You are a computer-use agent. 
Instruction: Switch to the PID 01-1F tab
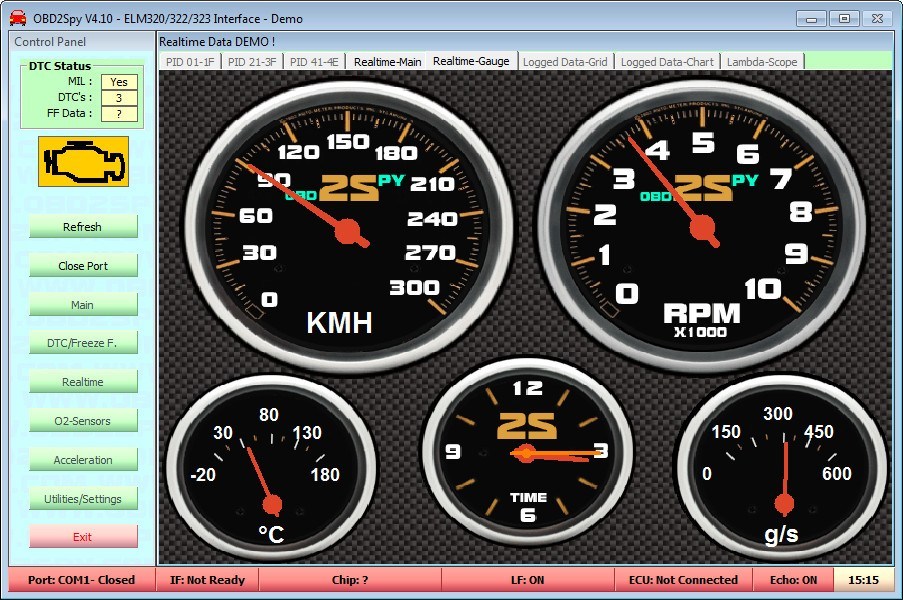pyautogui.click(x=190, y=62)
